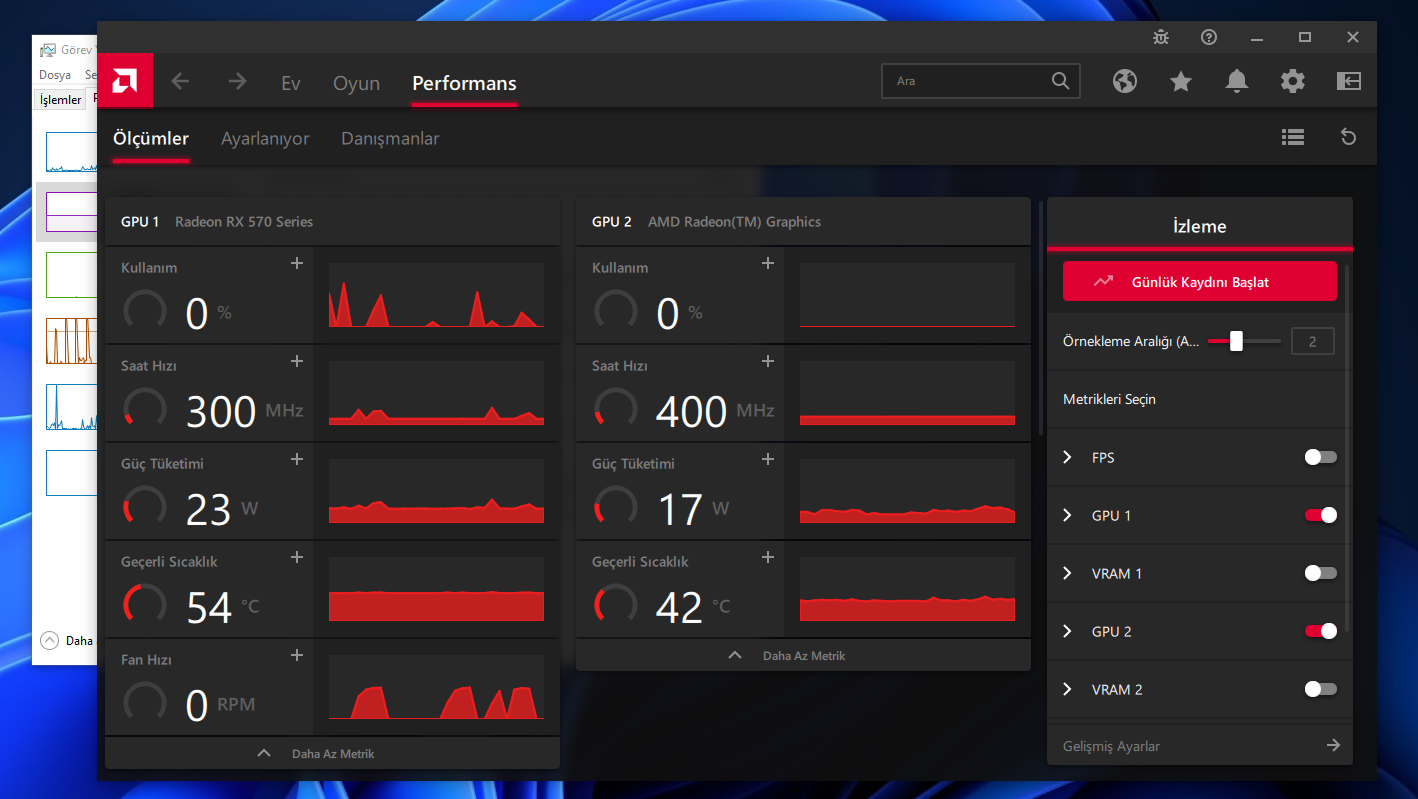
Task: Click the plus icon for GPU 2 Güç Tüketimi
Action: click(768, 459)
